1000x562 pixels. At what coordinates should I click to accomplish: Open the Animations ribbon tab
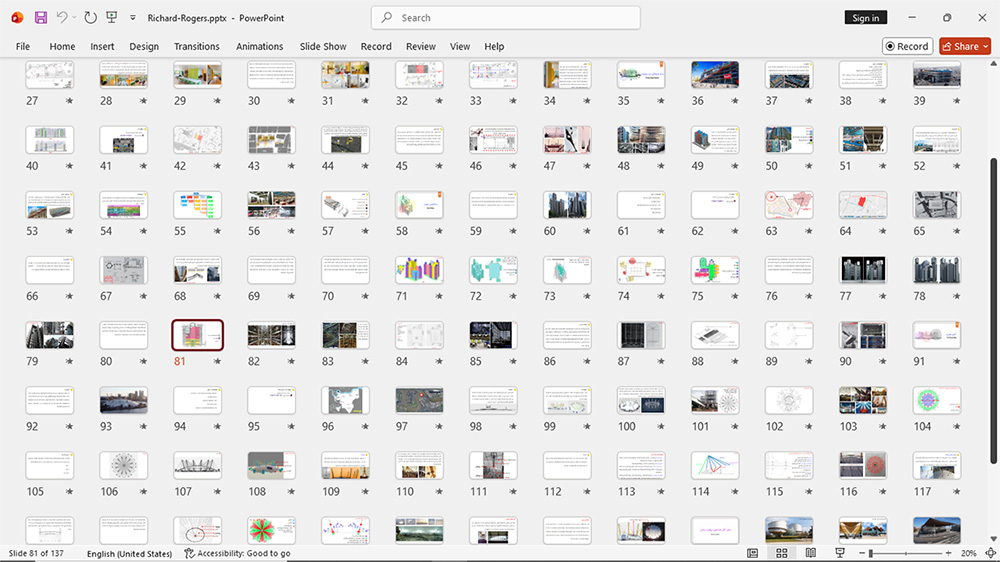click(260, 46)
